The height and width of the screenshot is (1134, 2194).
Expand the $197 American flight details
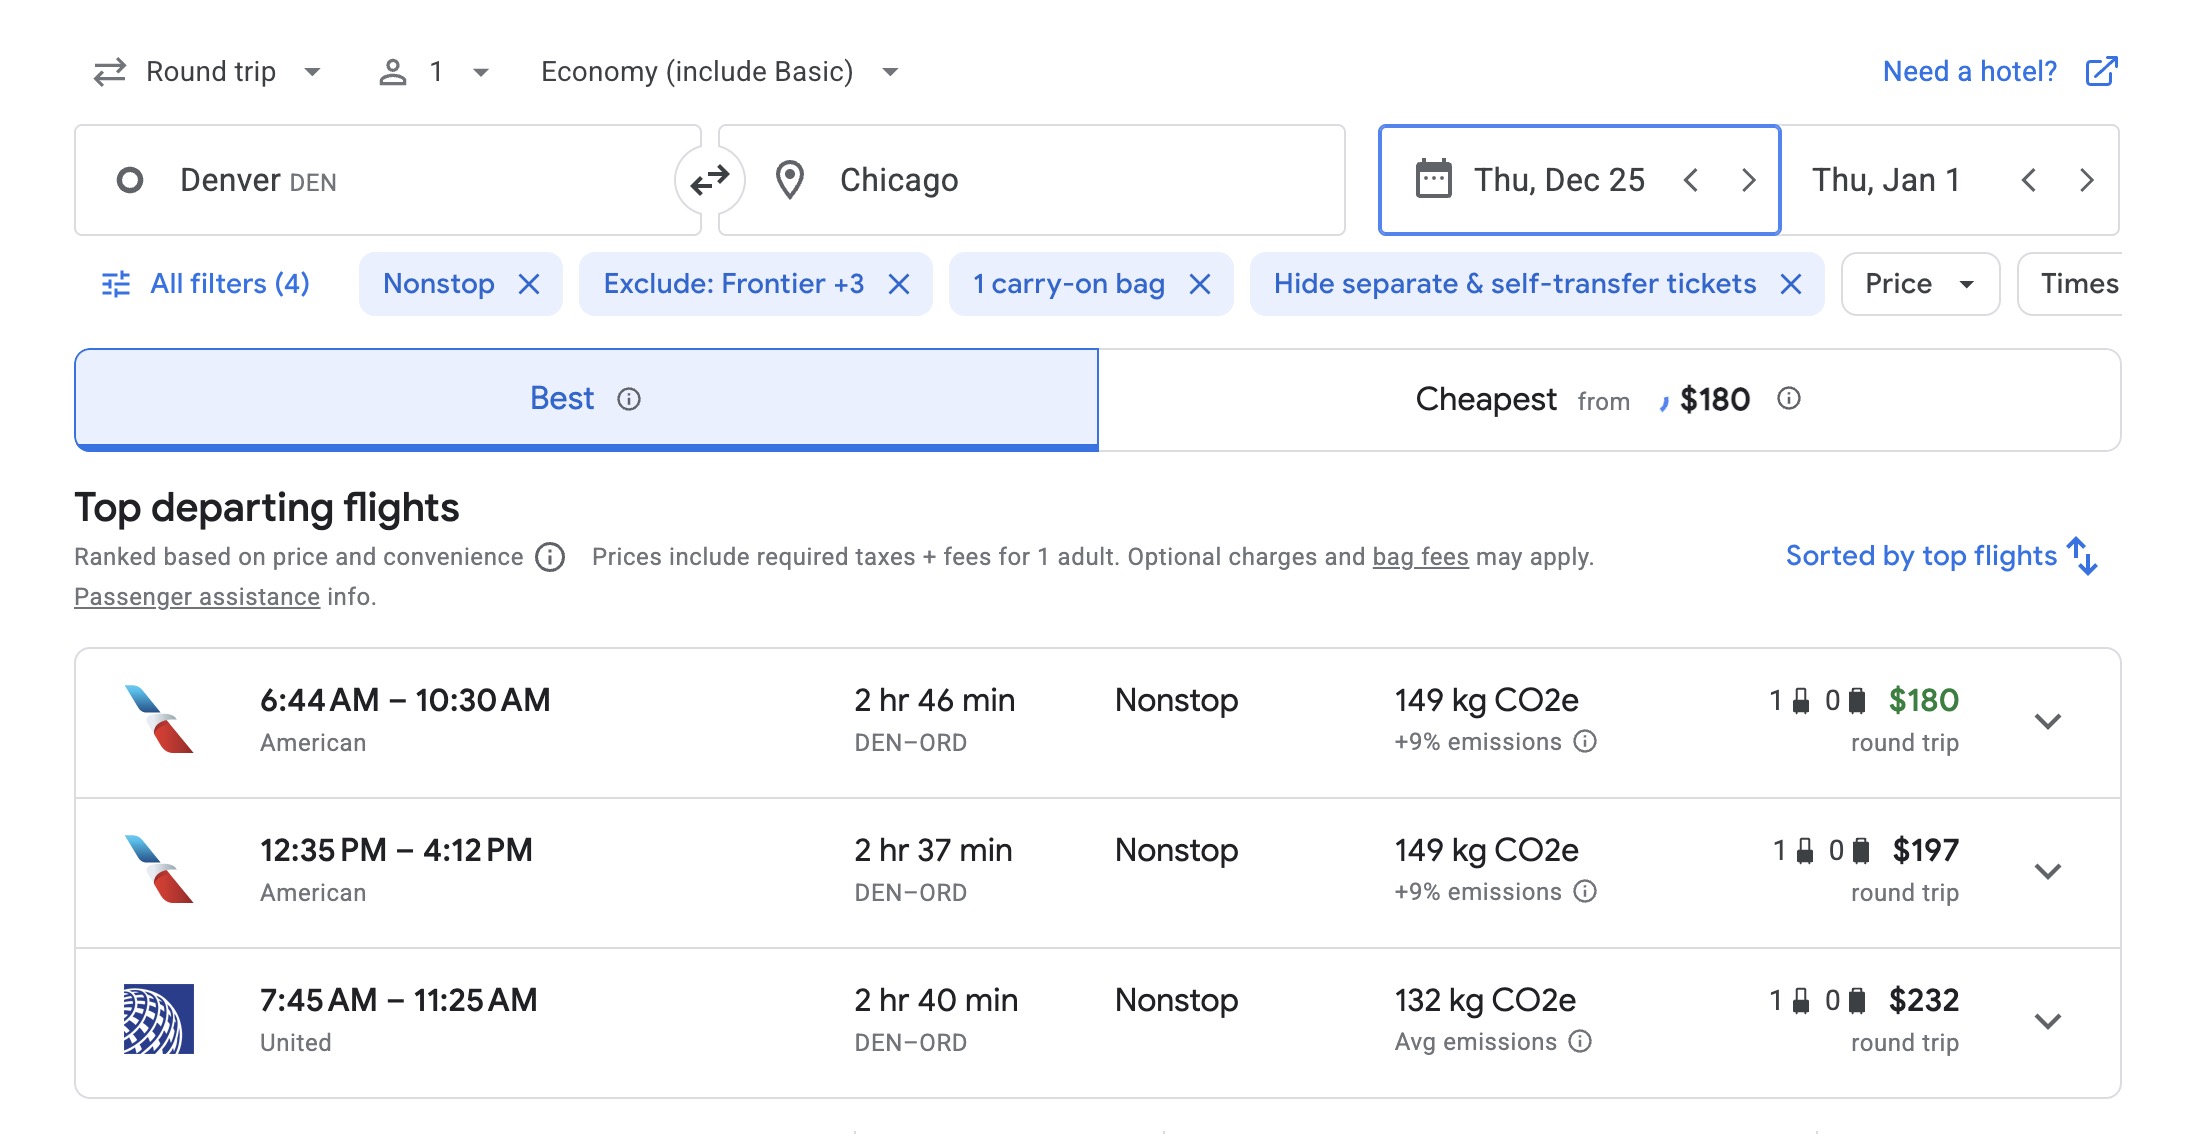click(x=2047, y=872)
